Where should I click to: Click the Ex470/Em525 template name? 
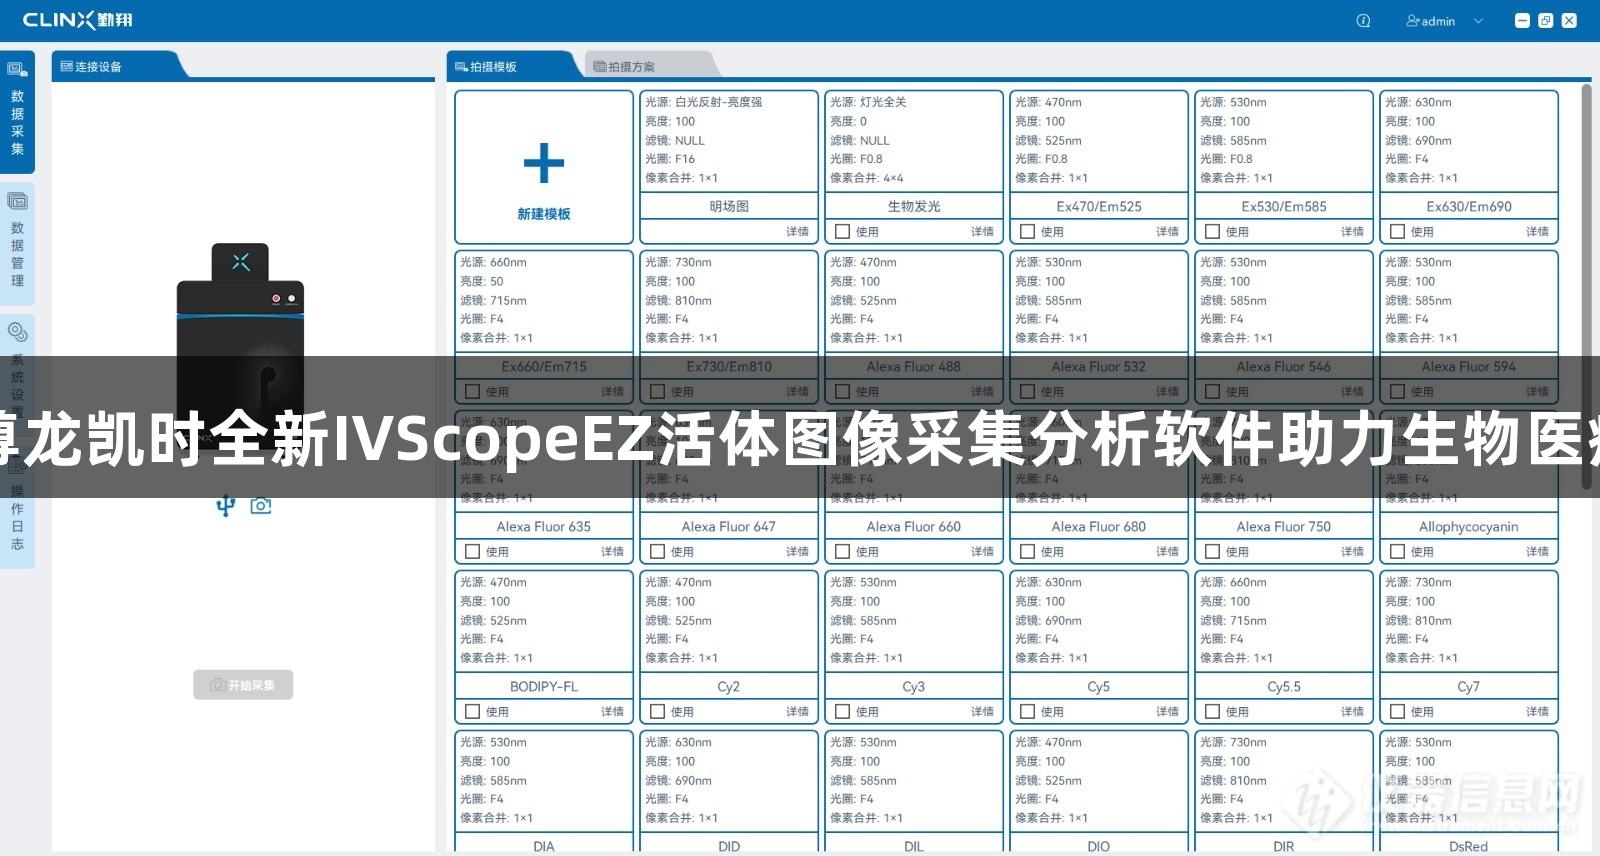1099,206
